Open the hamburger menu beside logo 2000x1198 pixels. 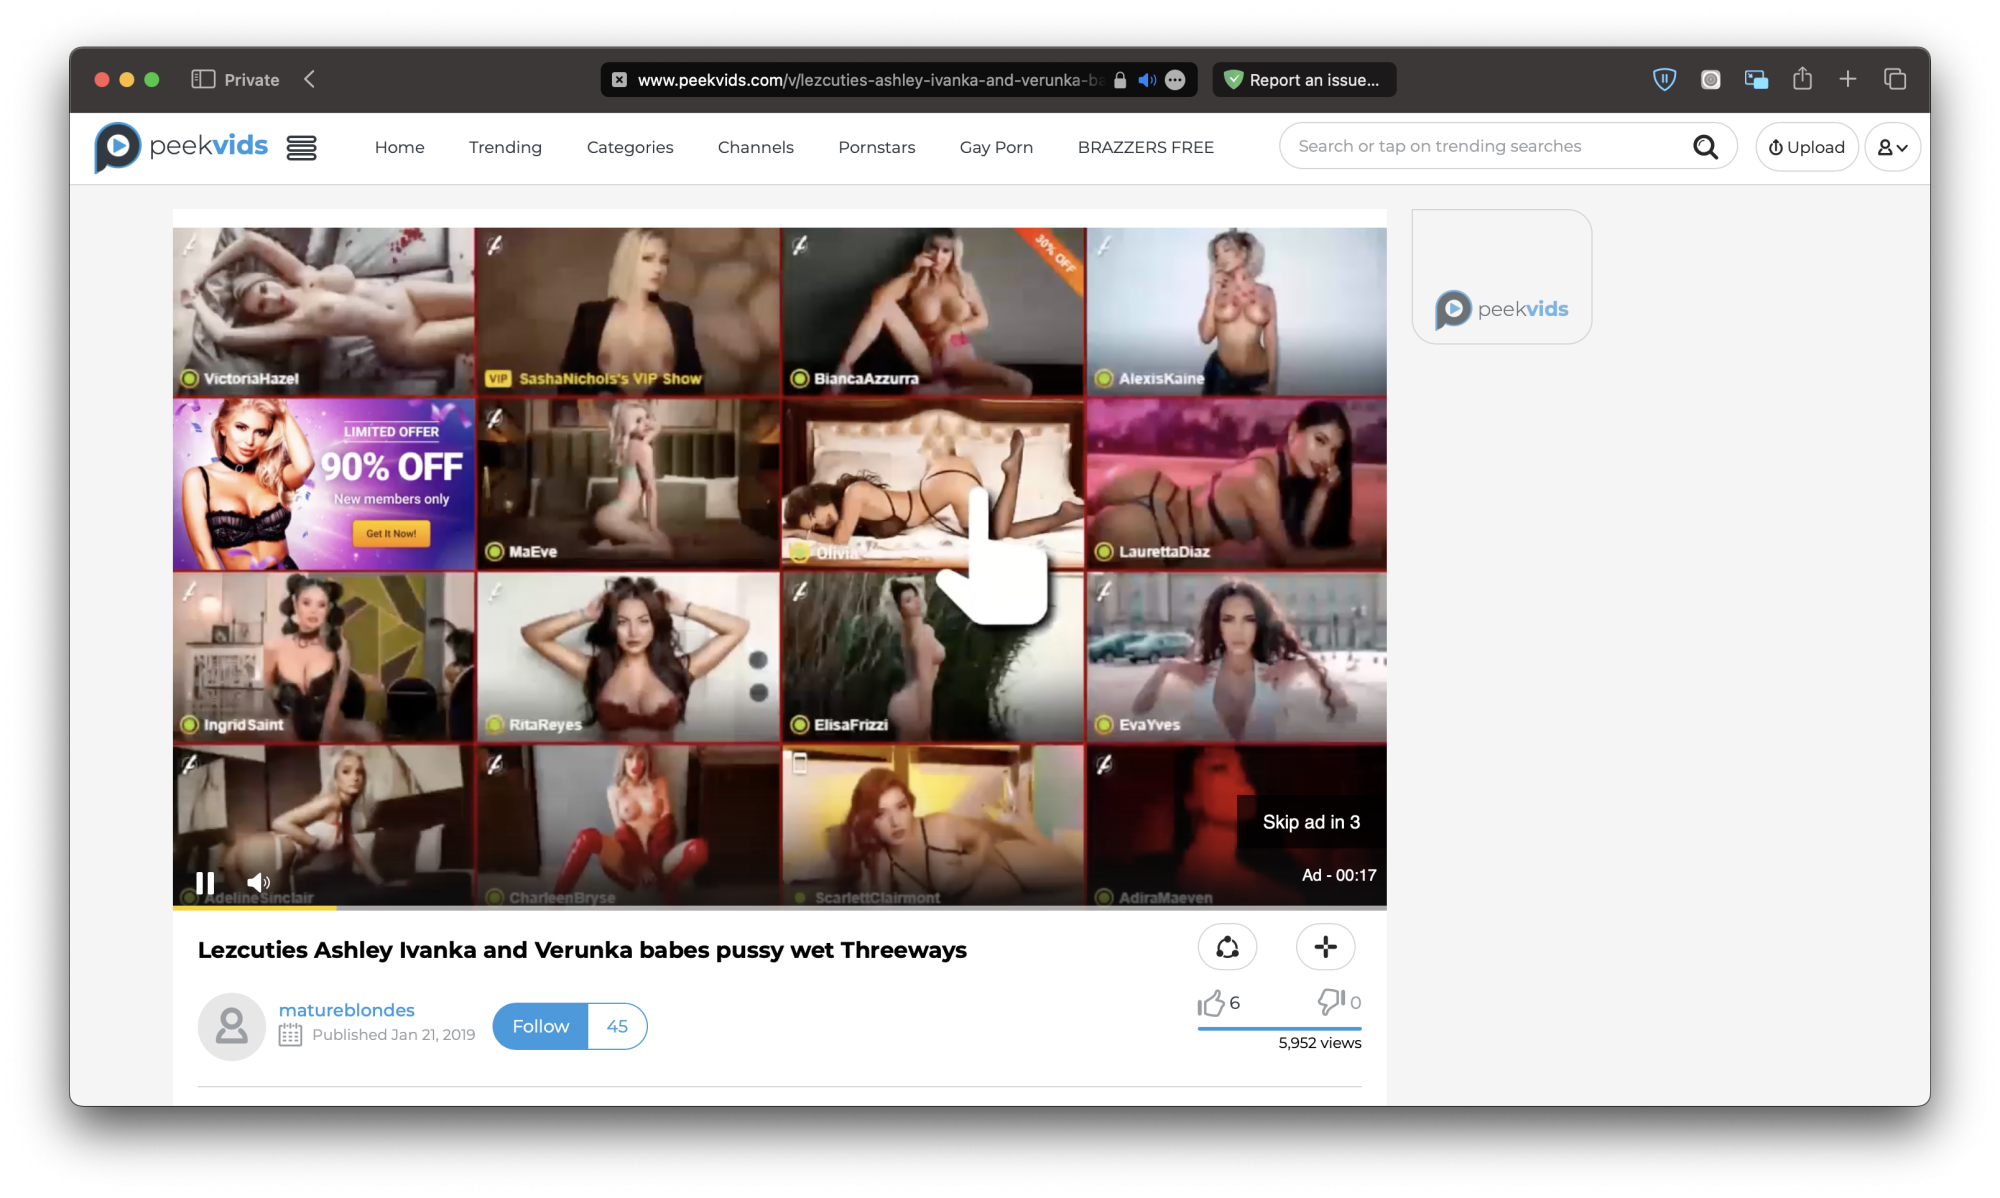pyautogui.click(x=301, y=148)
